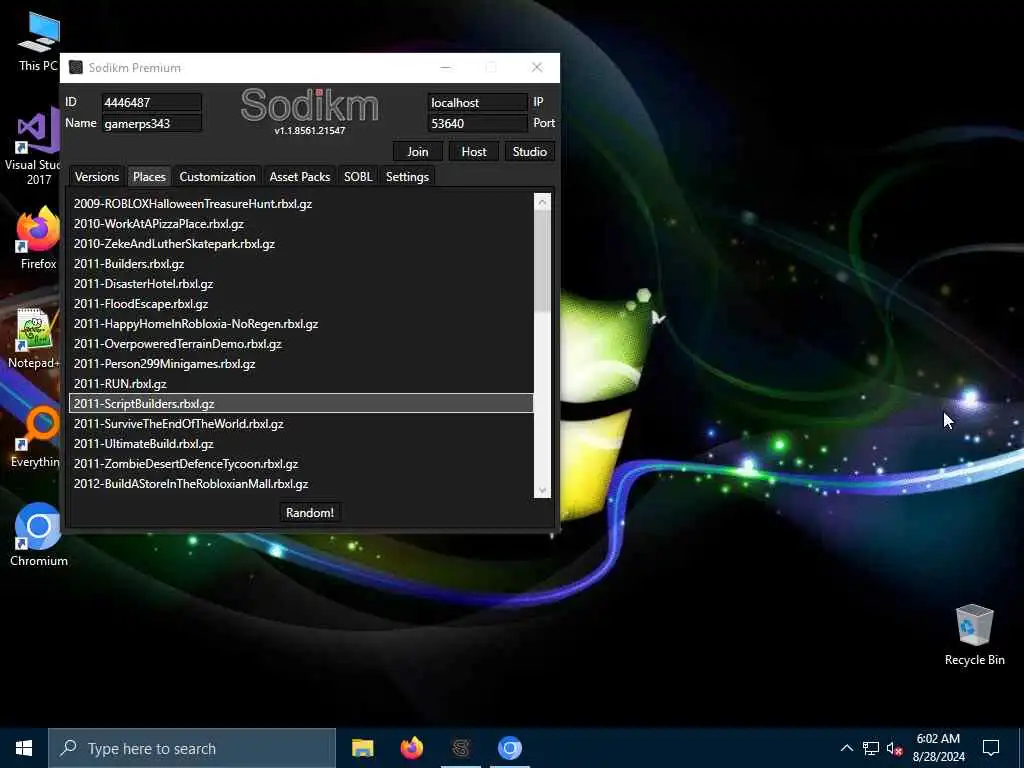1024x768 pixels.
Task: Open Firefox from the taskbar
Action: pos(411,748)
